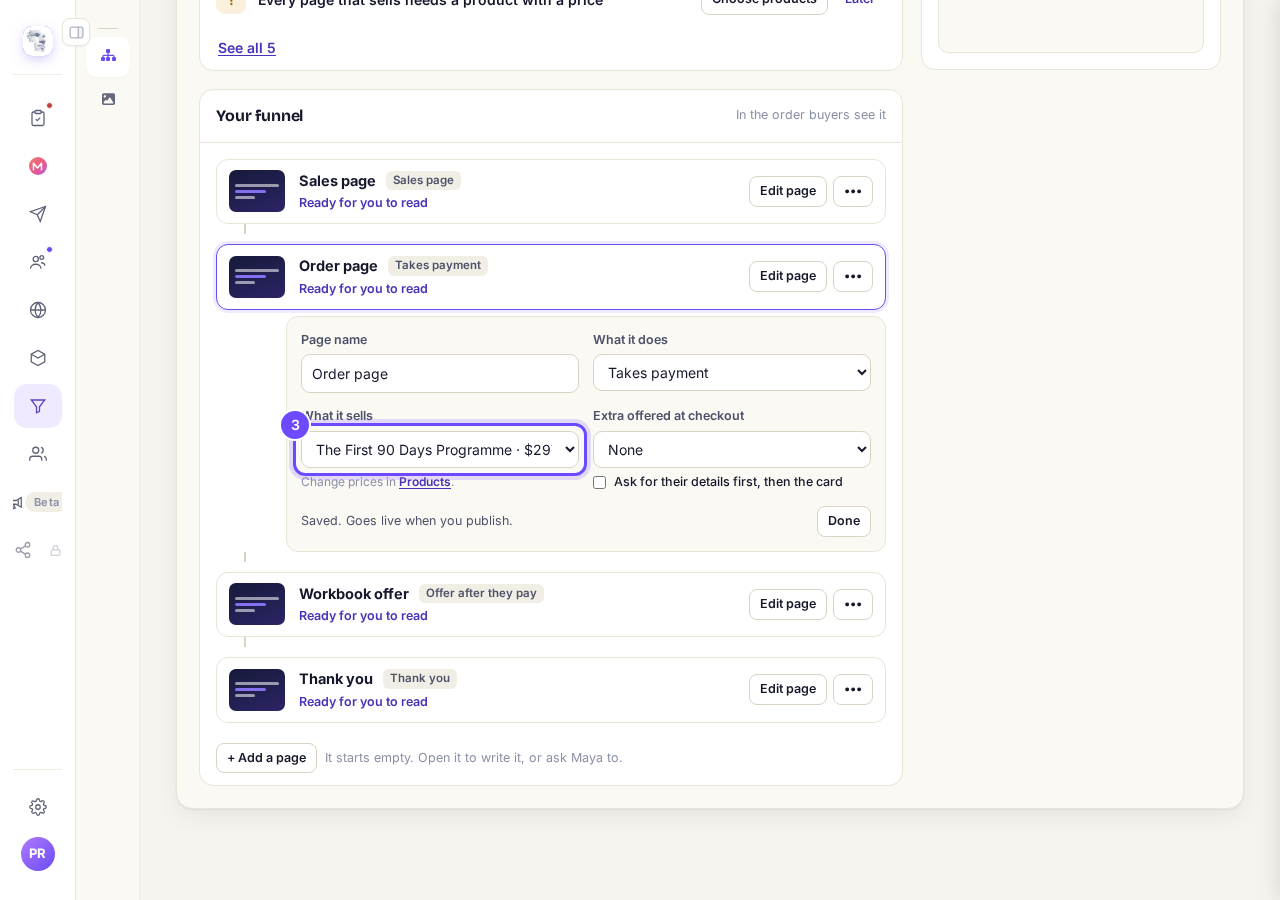Click Edit page for Thank you
The height and width of the screenshot is (900, 1280).
point(788,689)
